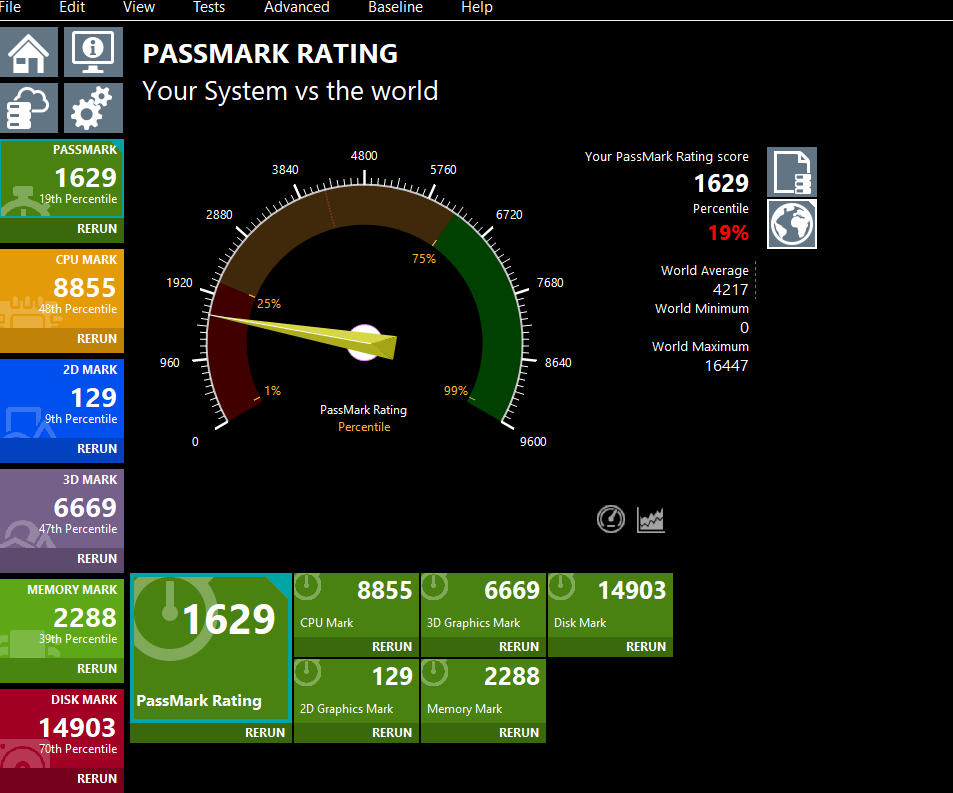The height and width of the screenshot is (793, 953).
Task: Rerun the PassMark test from sidebar
Action: pyautogui.click(x=97, y=229)
